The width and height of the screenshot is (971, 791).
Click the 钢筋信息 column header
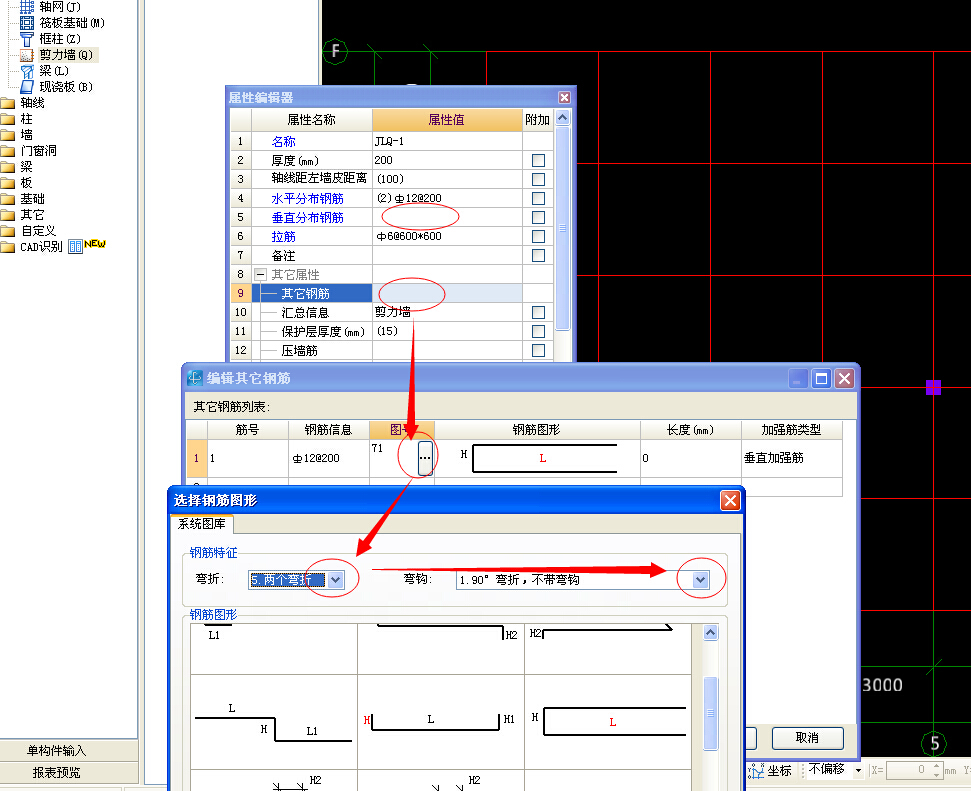[328, 429]
